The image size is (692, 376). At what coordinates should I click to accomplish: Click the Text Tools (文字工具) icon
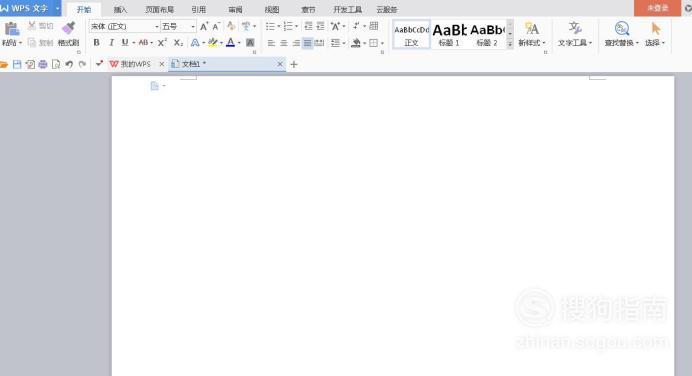point(575,29)
